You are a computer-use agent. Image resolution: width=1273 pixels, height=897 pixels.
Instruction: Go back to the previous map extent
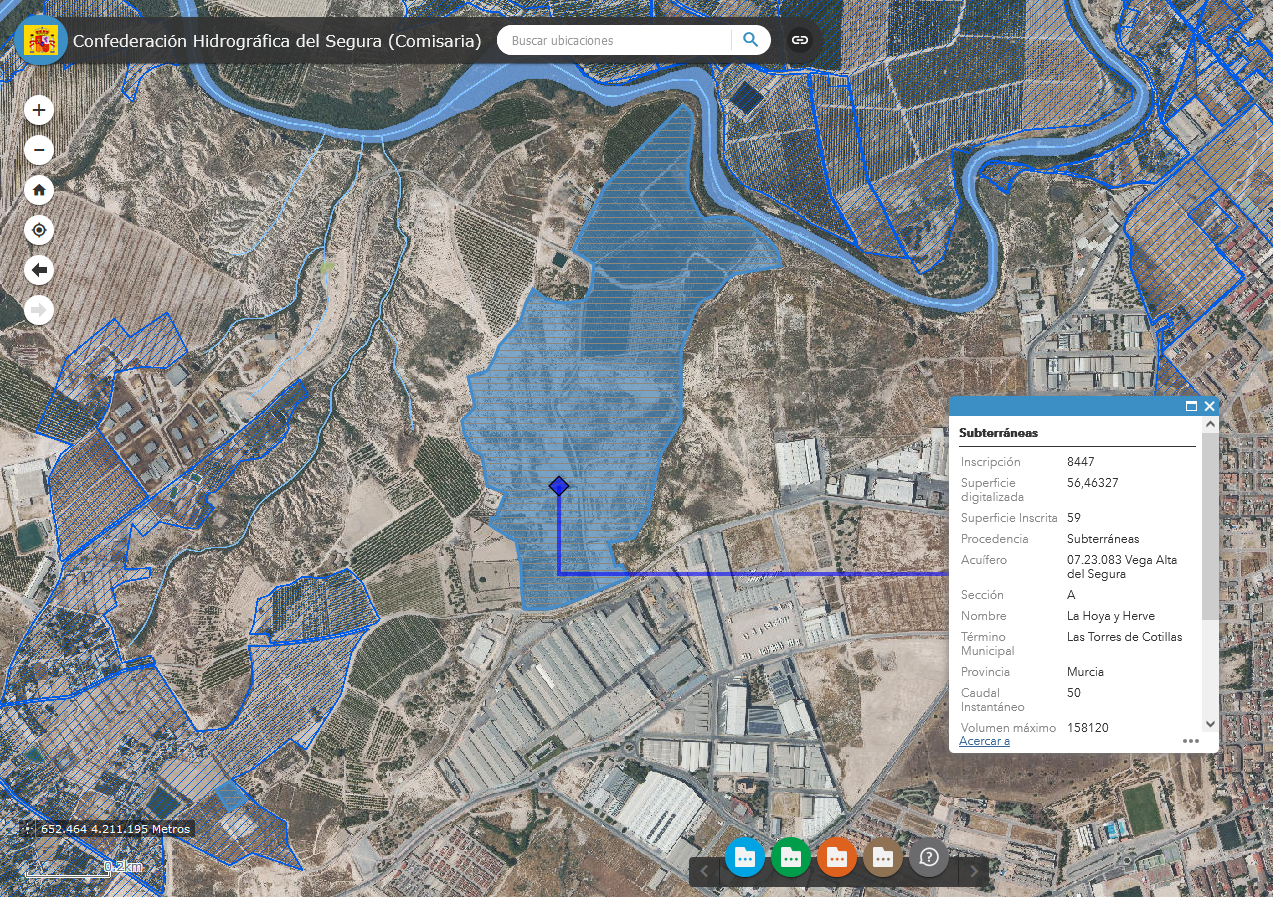tap(39, 270)
